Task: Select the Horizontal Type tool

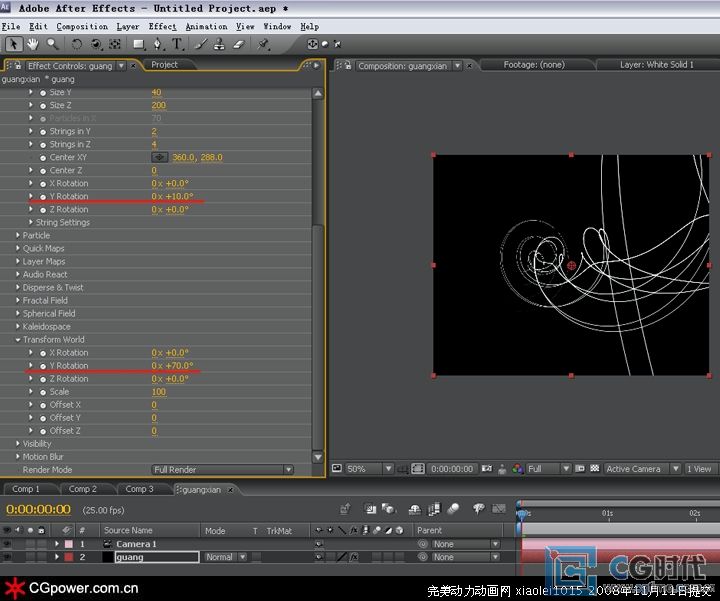Action: (177, 44)
